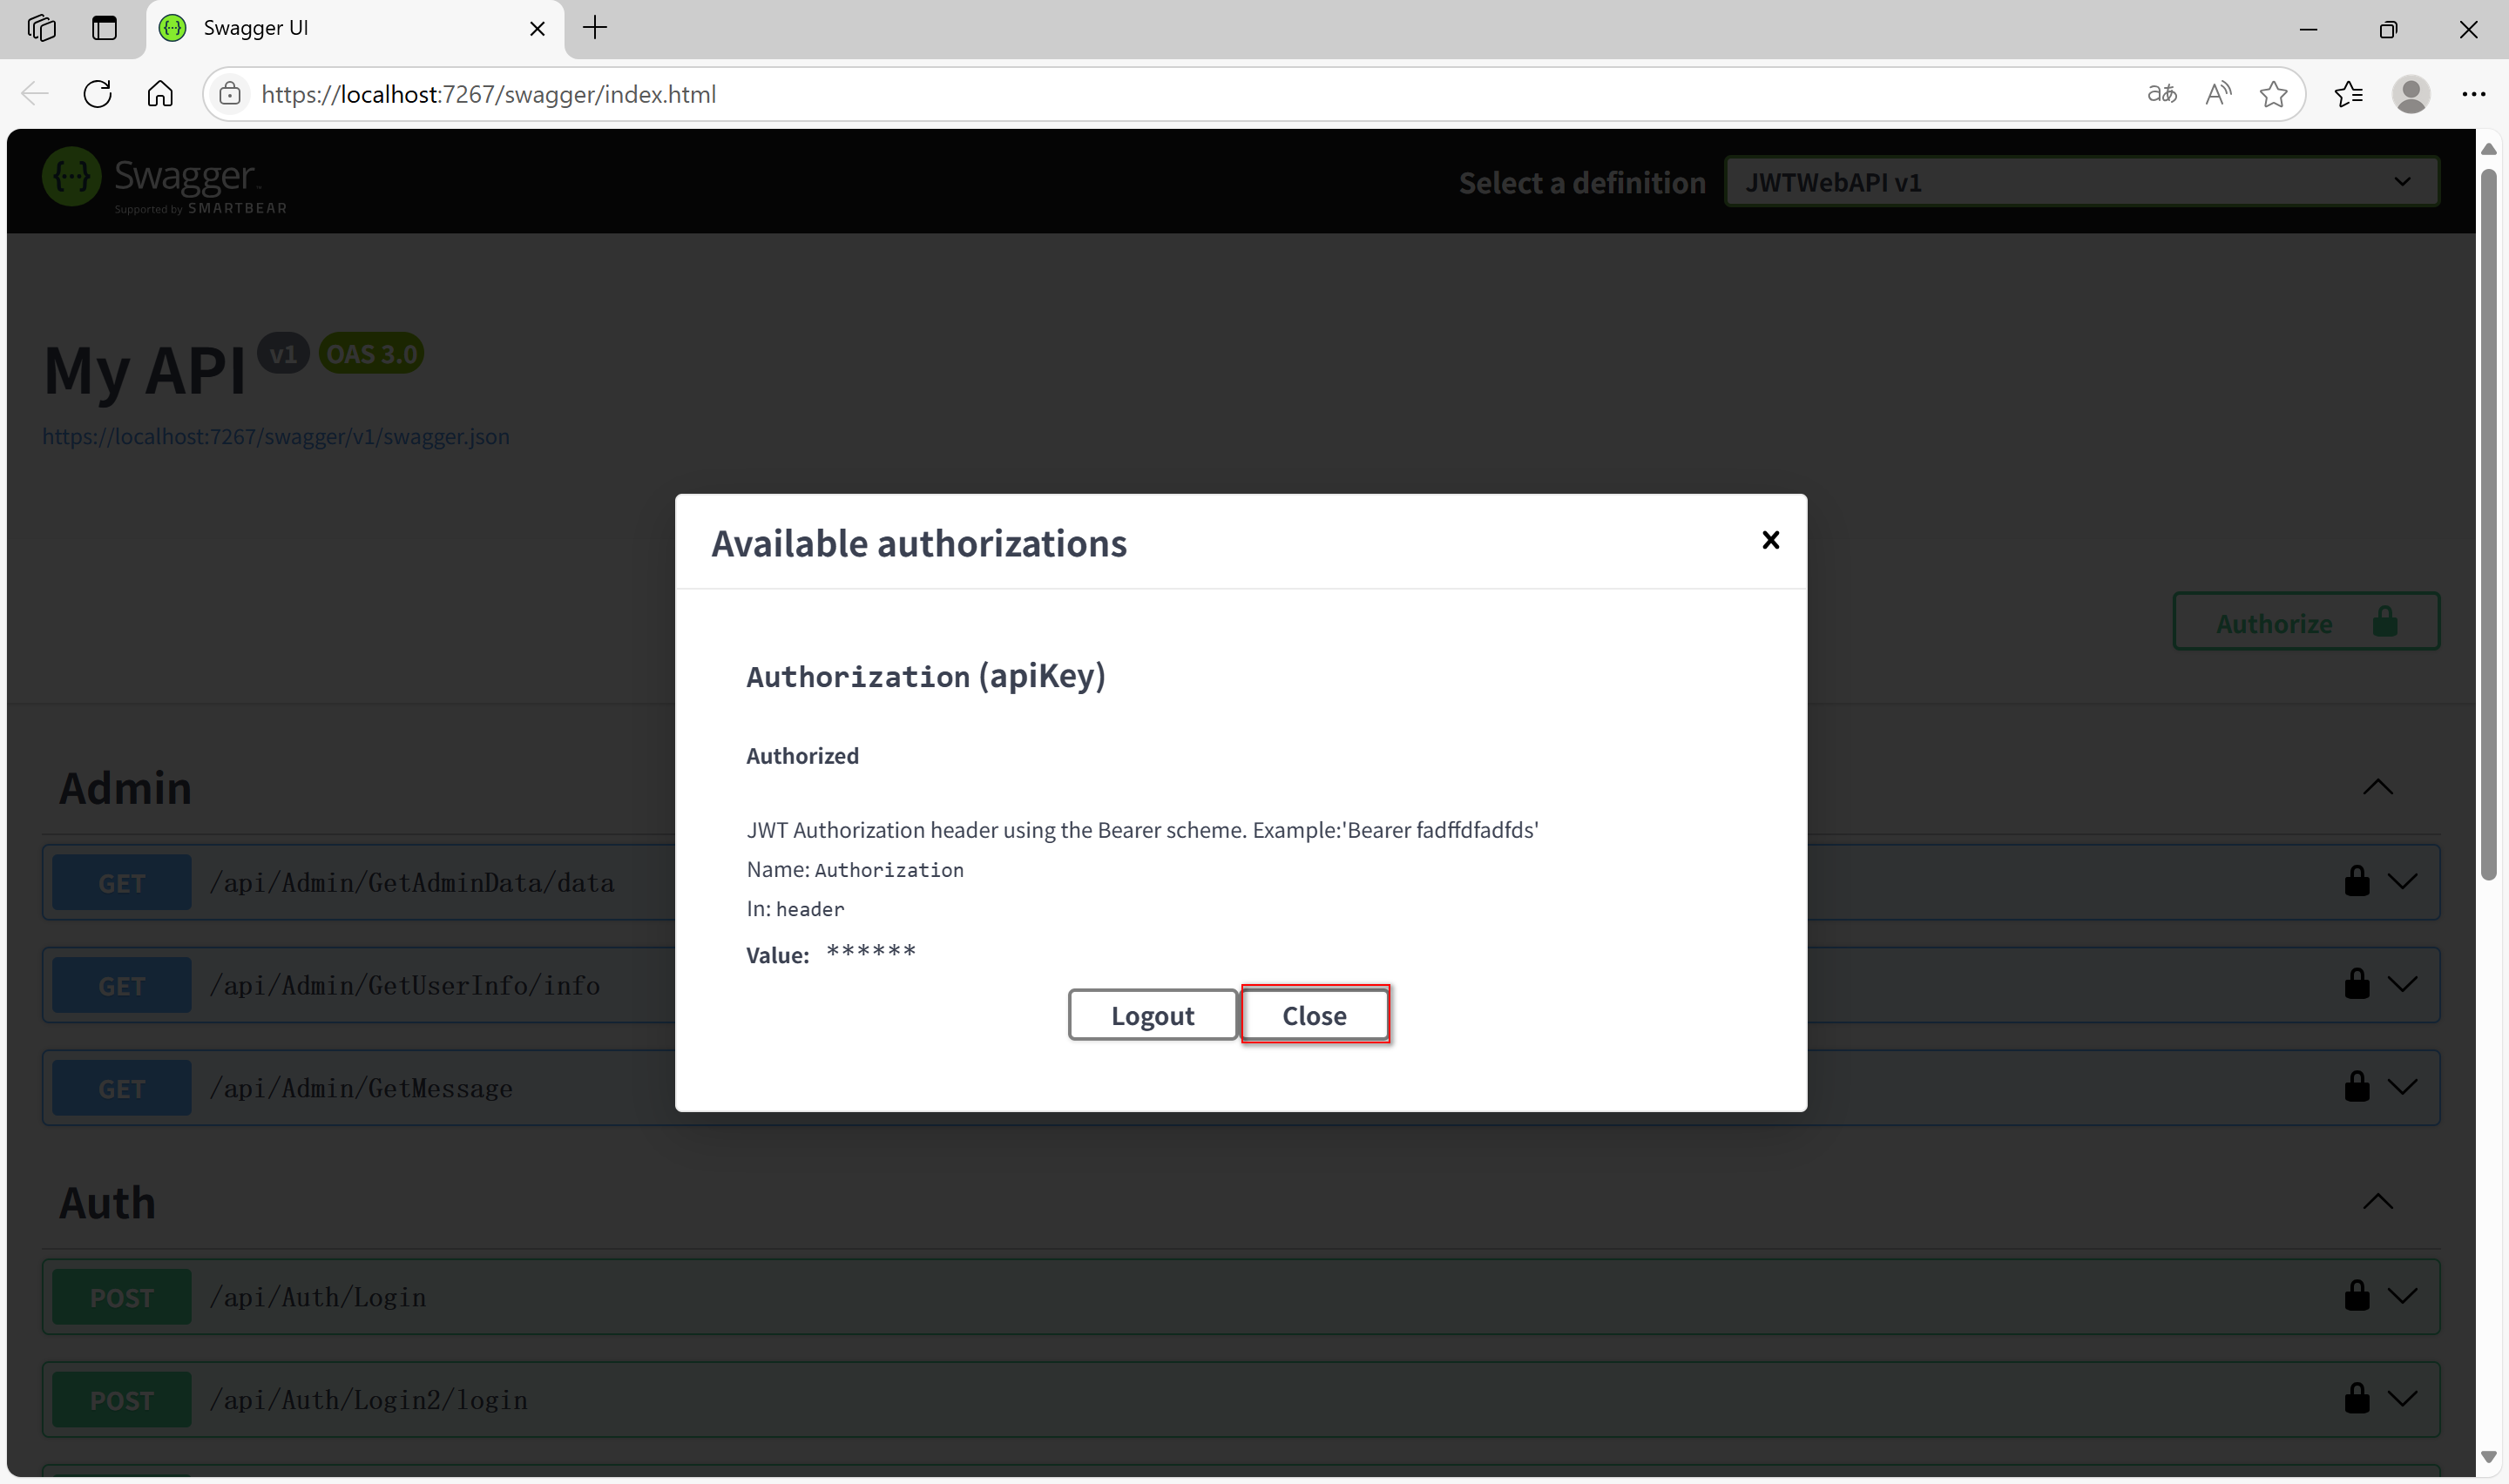Open a new browser tab
Screen dimensions: 2509x1484
pos(595,28)
